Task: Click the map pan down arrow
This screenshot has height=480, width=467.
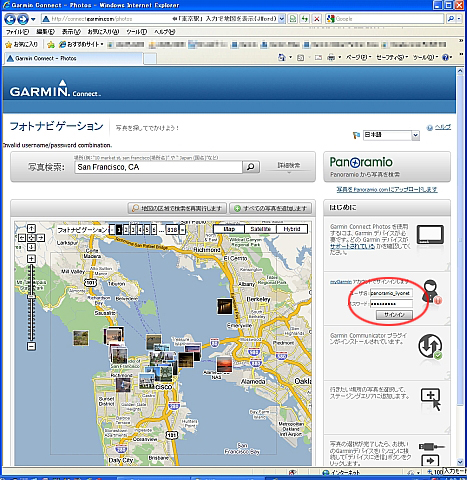Action: 31,247
